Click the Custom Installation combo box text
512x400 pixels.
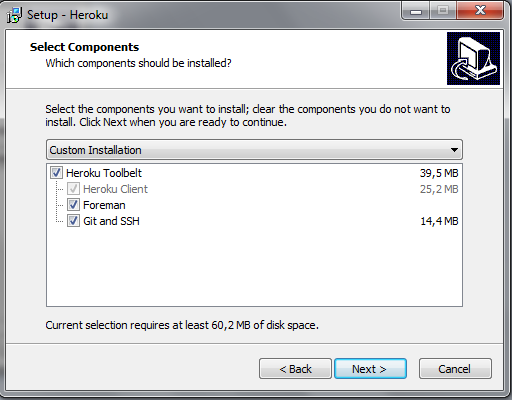[95, 150]
